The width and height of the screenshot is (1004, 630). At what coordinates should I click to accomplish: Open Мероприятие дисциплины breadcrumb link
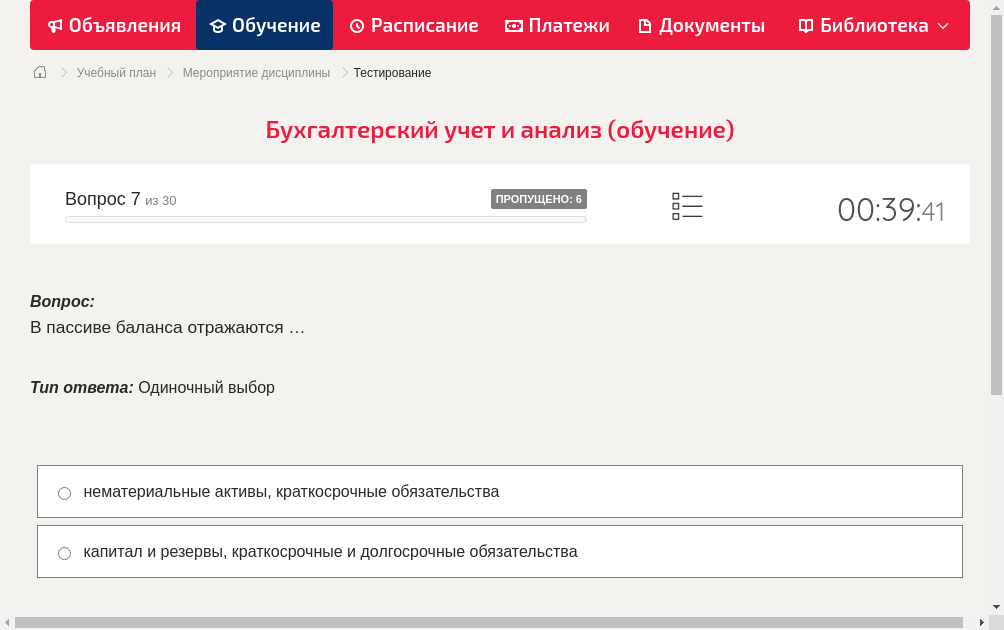[254, 72]
